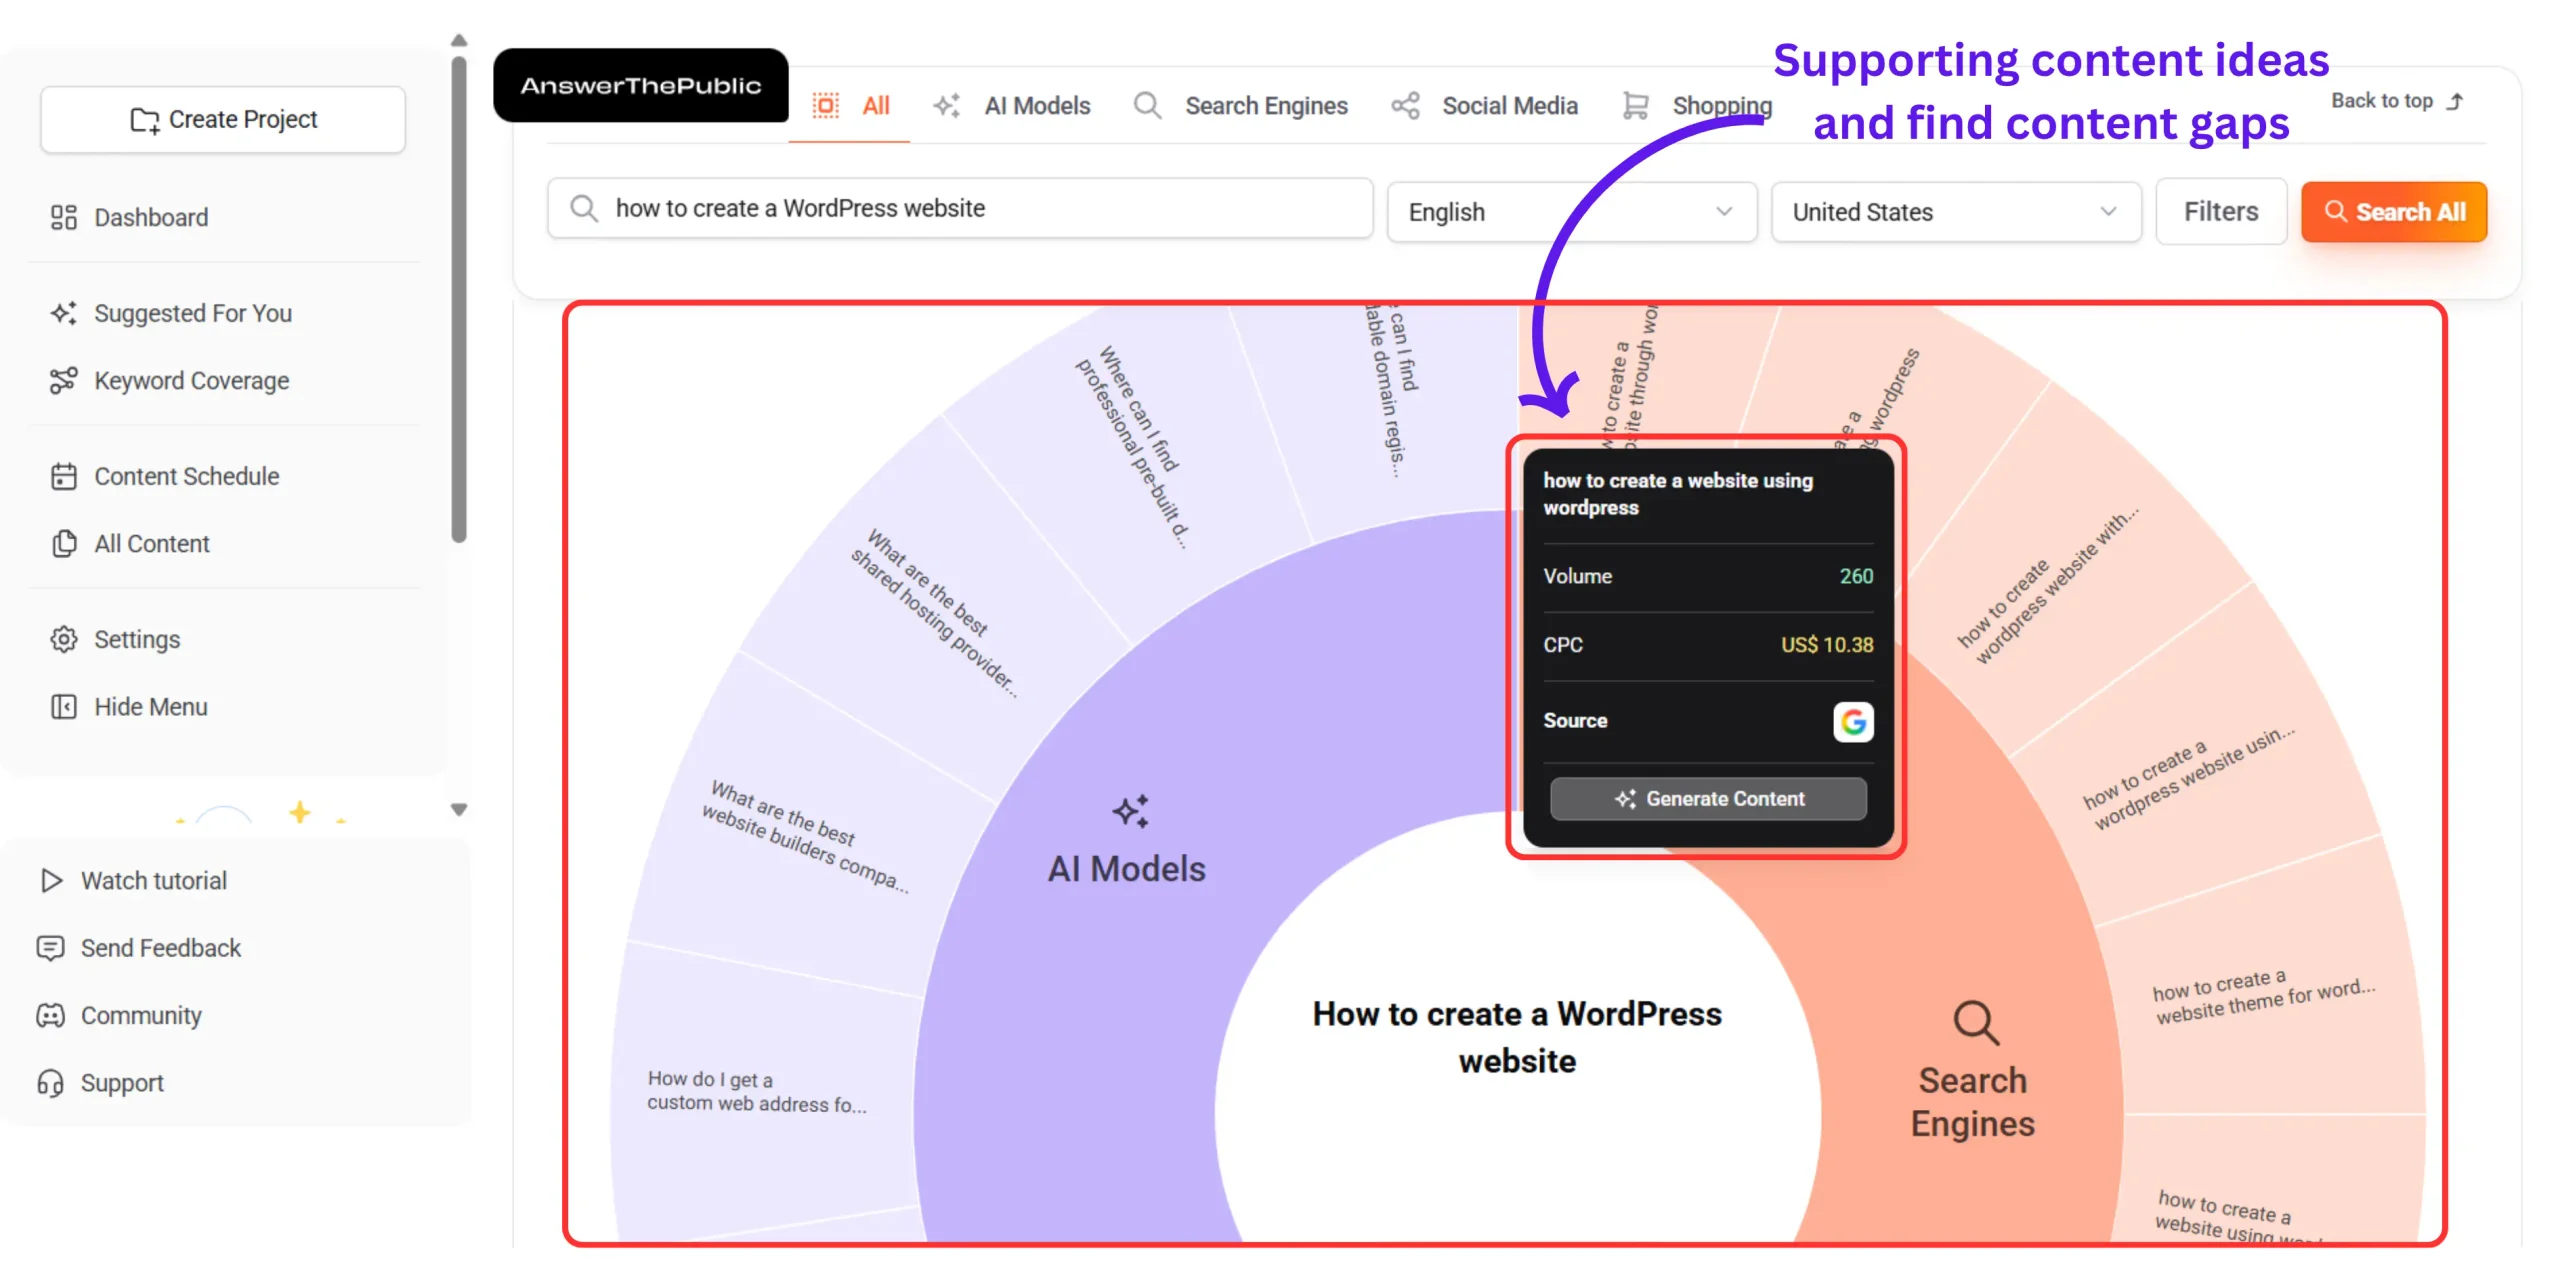The width and height of the screenshot is (2560, 1280).
Task: Click the Search All button
Action: coord(2394,212)
